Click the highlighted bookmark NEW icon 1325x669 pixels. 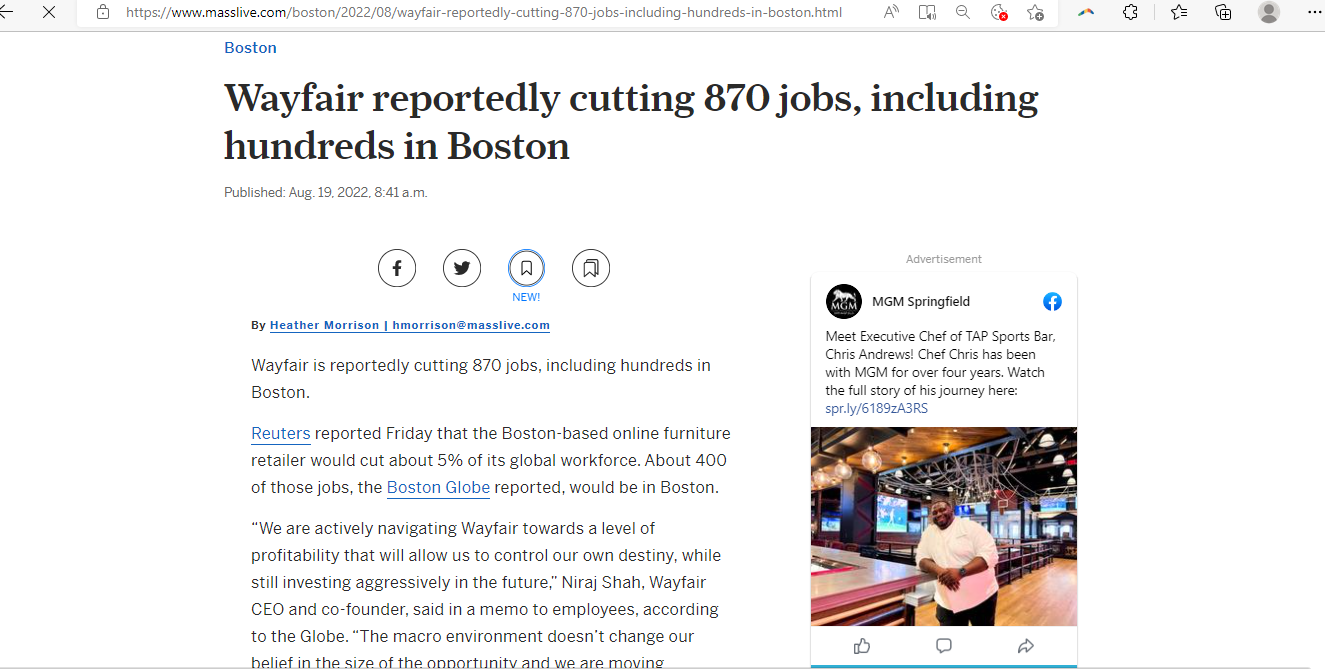click(x=526, y=268)
